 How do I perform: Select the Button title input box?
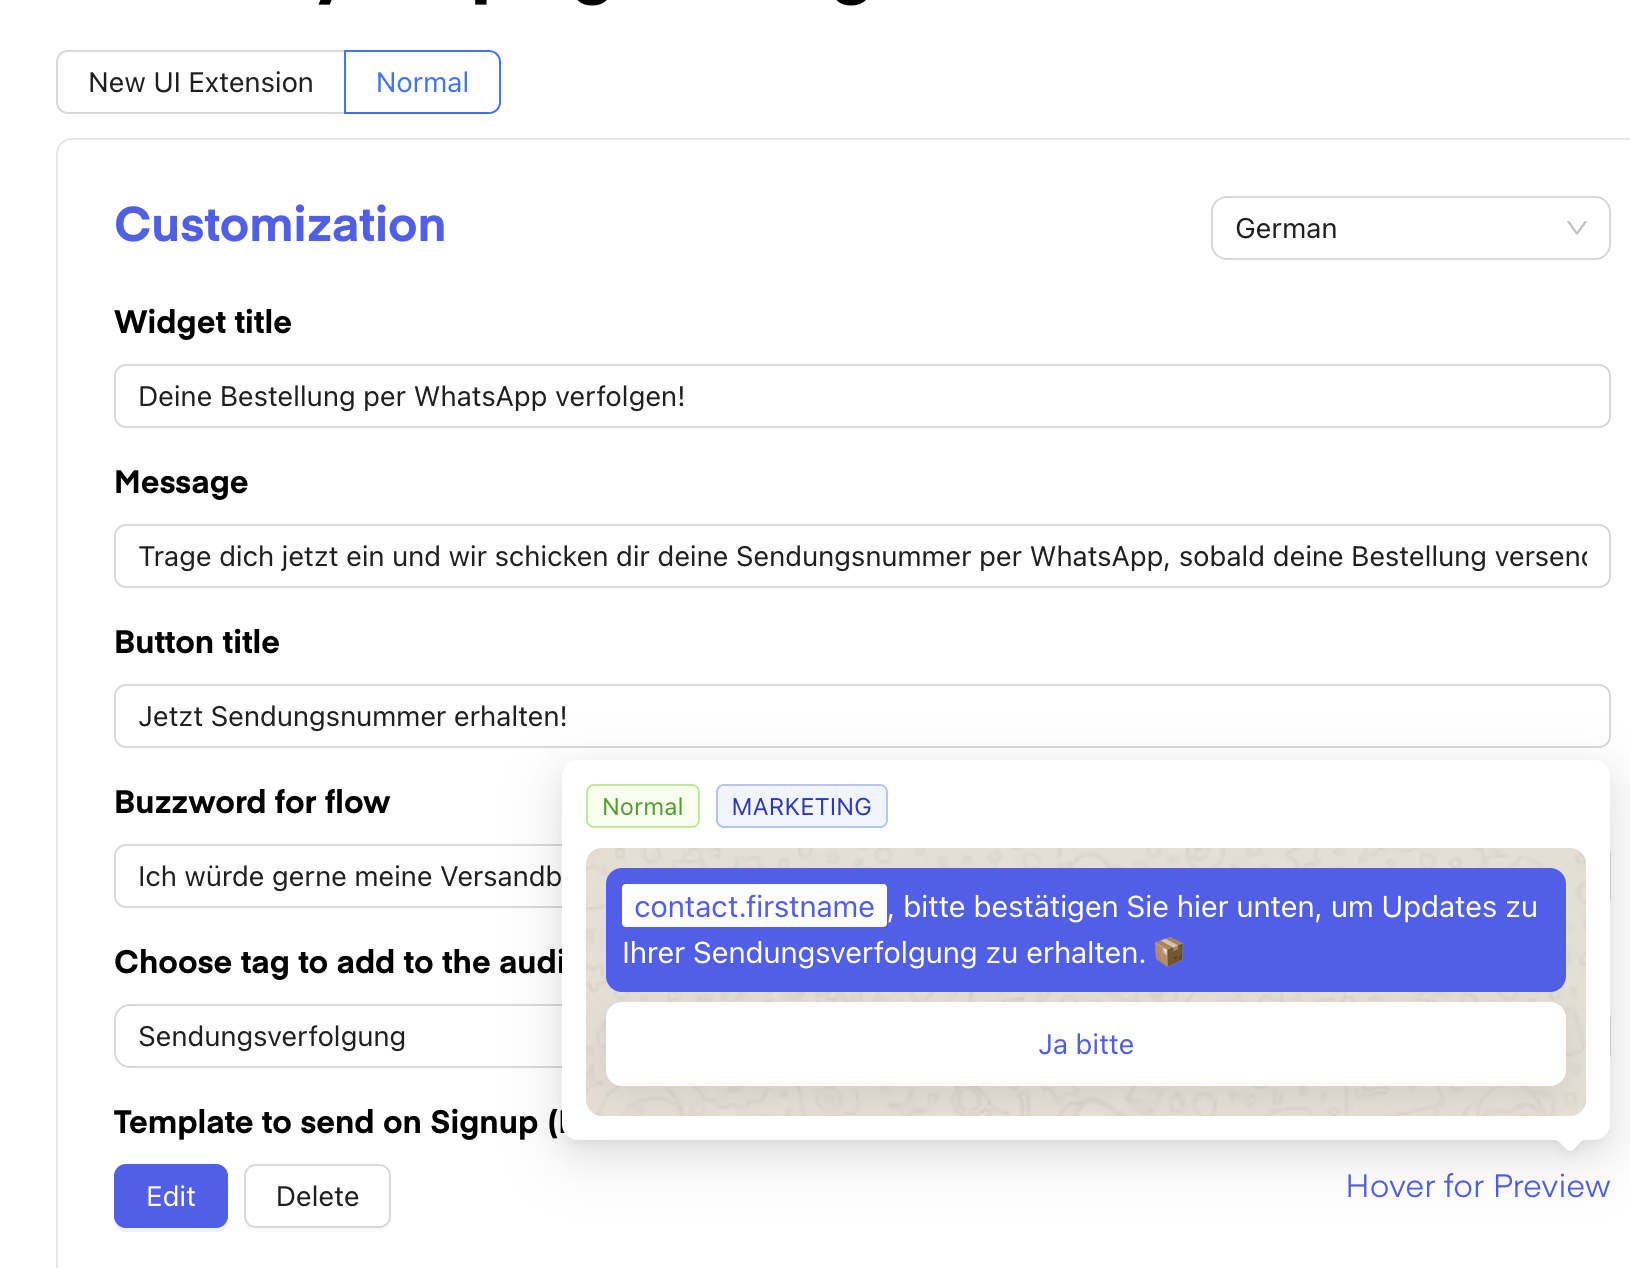(x=861, y=716)
